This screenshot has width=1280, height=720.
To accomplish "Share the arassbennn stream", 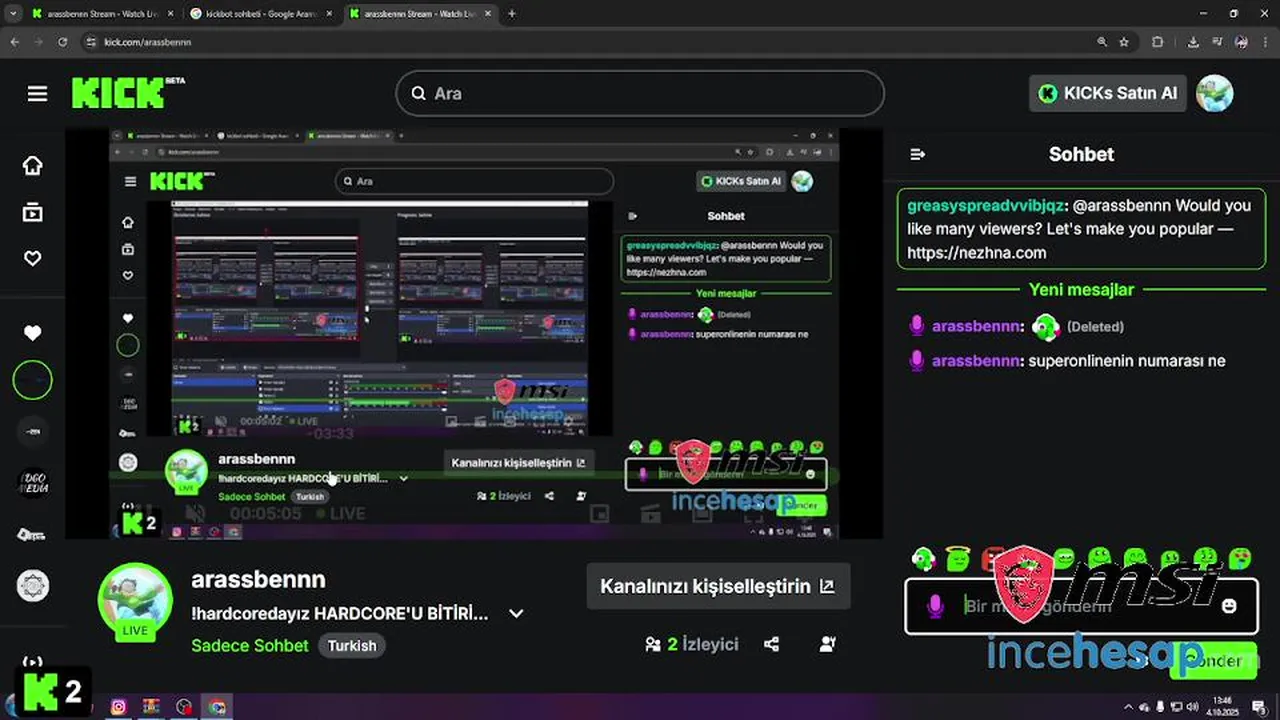I will click(x=771, y=644).
